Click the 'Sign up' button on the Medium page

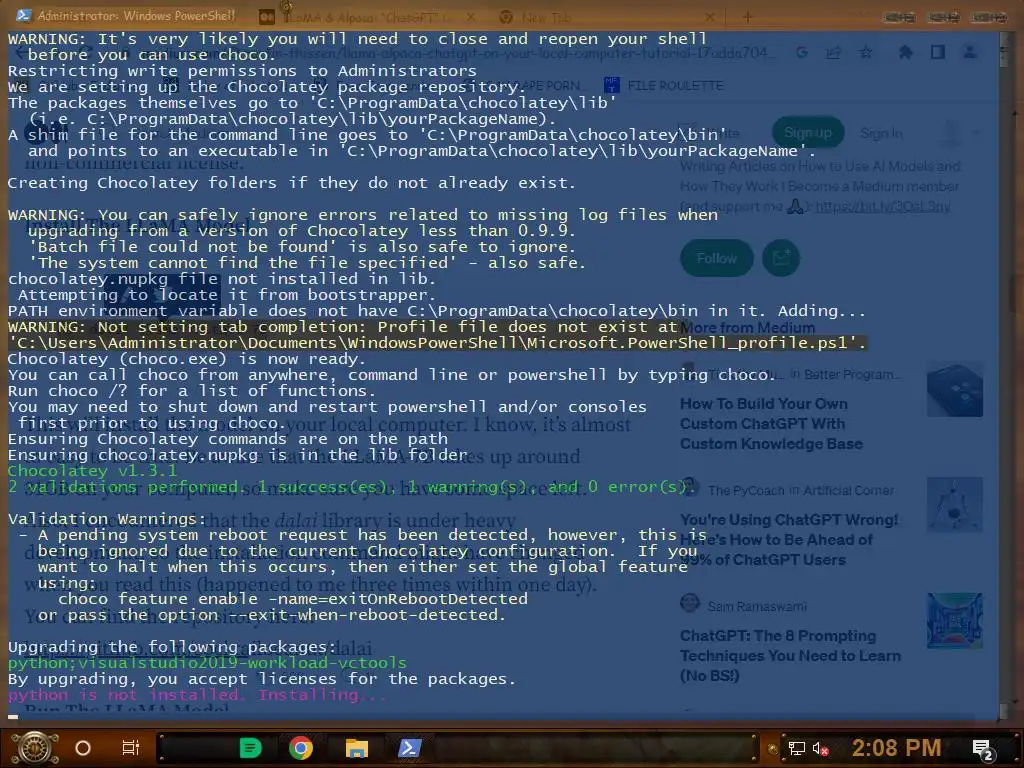(x=808, y=133)
